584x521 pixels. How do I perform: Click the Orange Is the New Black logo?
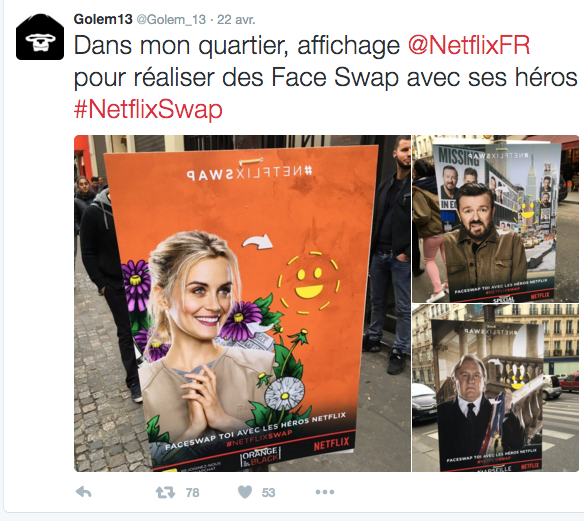tap(260, 457)
